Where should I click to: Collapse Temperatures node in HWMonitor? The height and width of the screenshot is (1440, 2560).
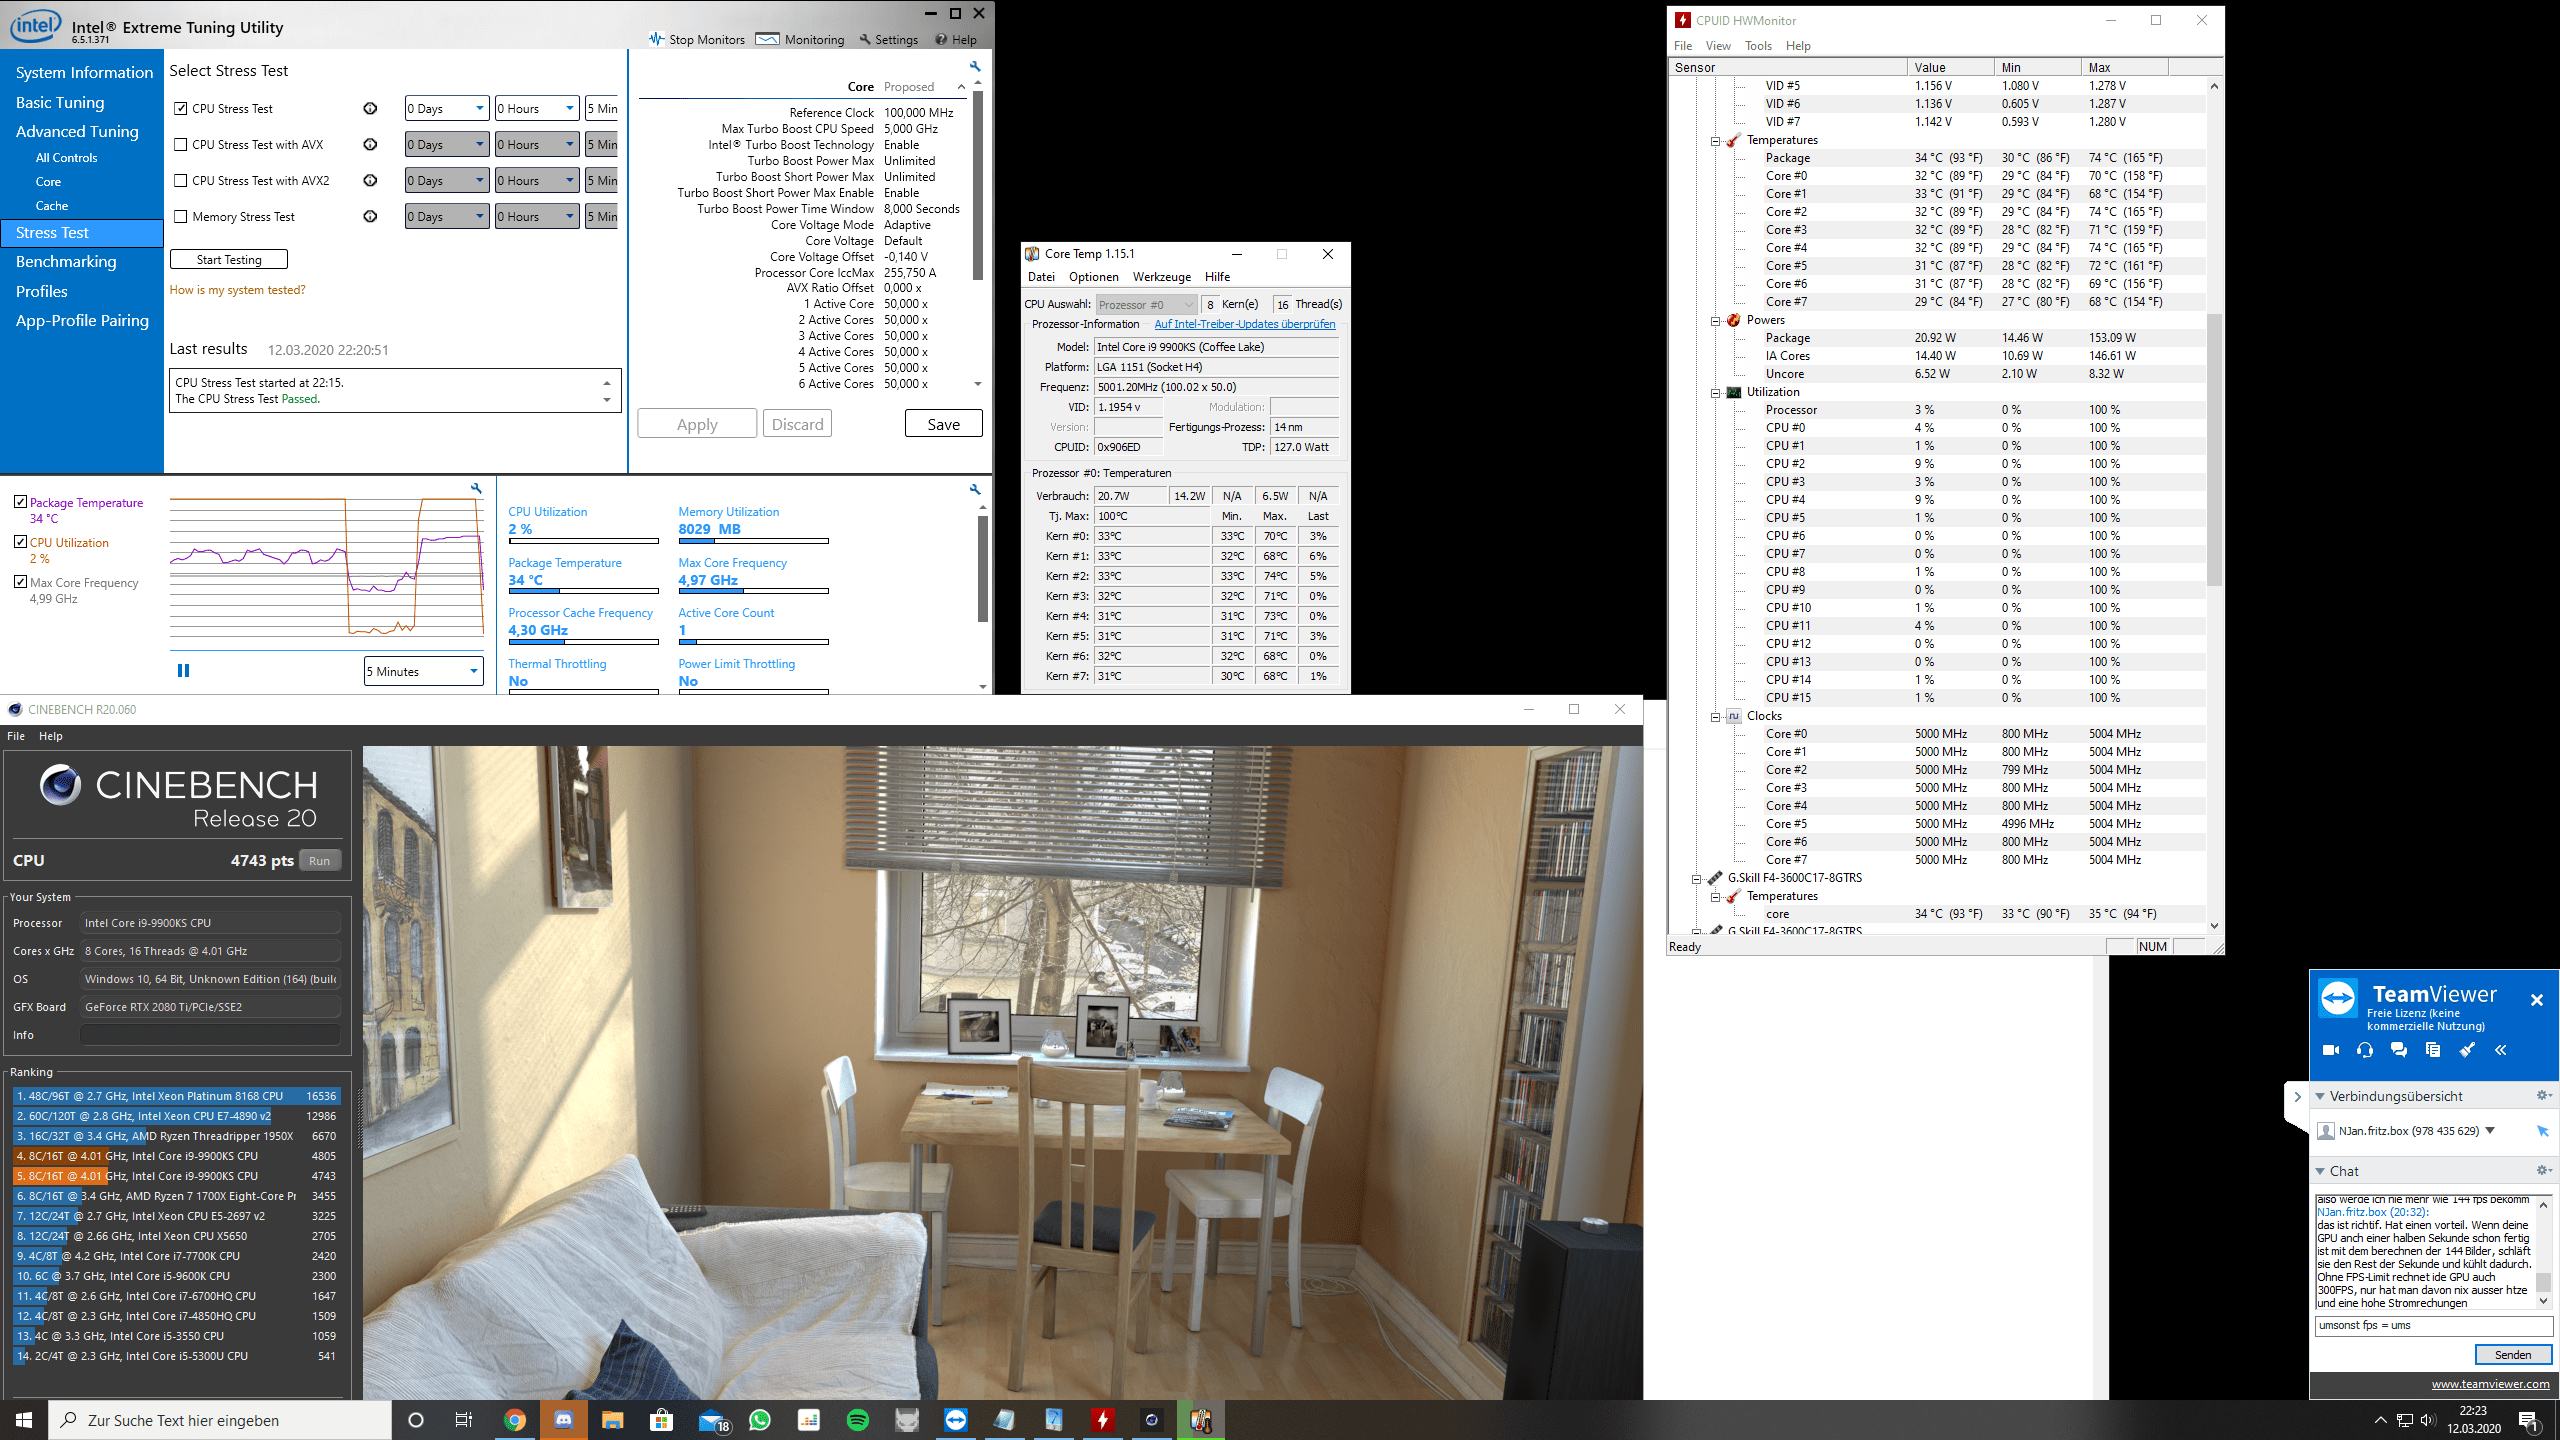[1716, 140]
